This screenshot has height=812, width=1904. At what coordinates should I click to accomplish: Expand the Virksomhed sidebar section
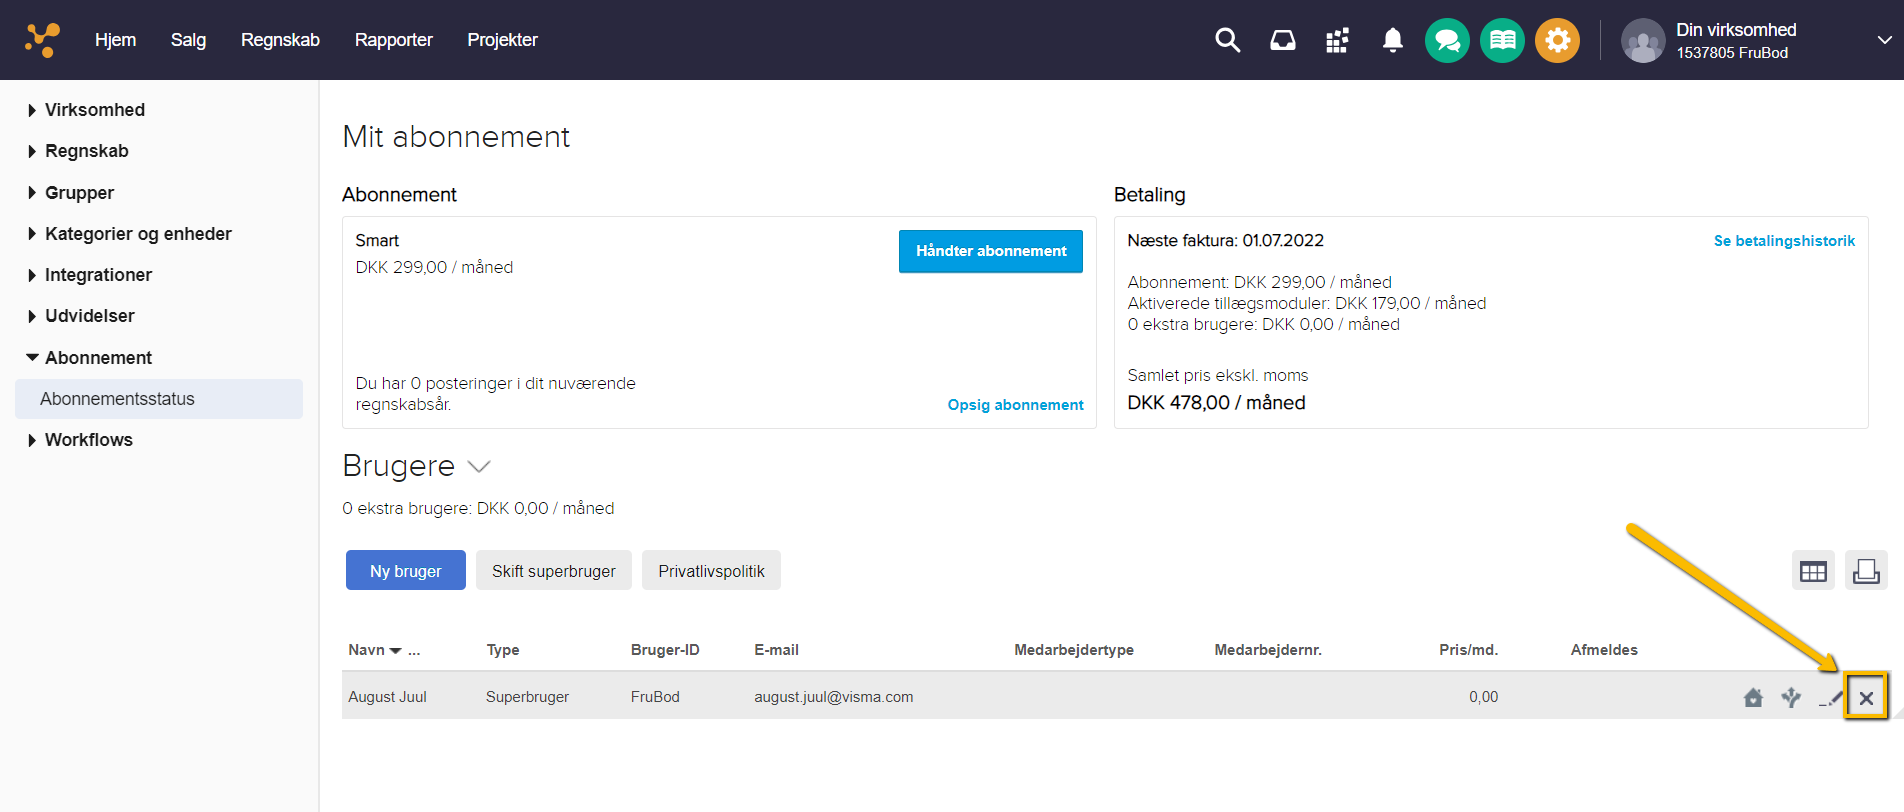tap(94, 110)
